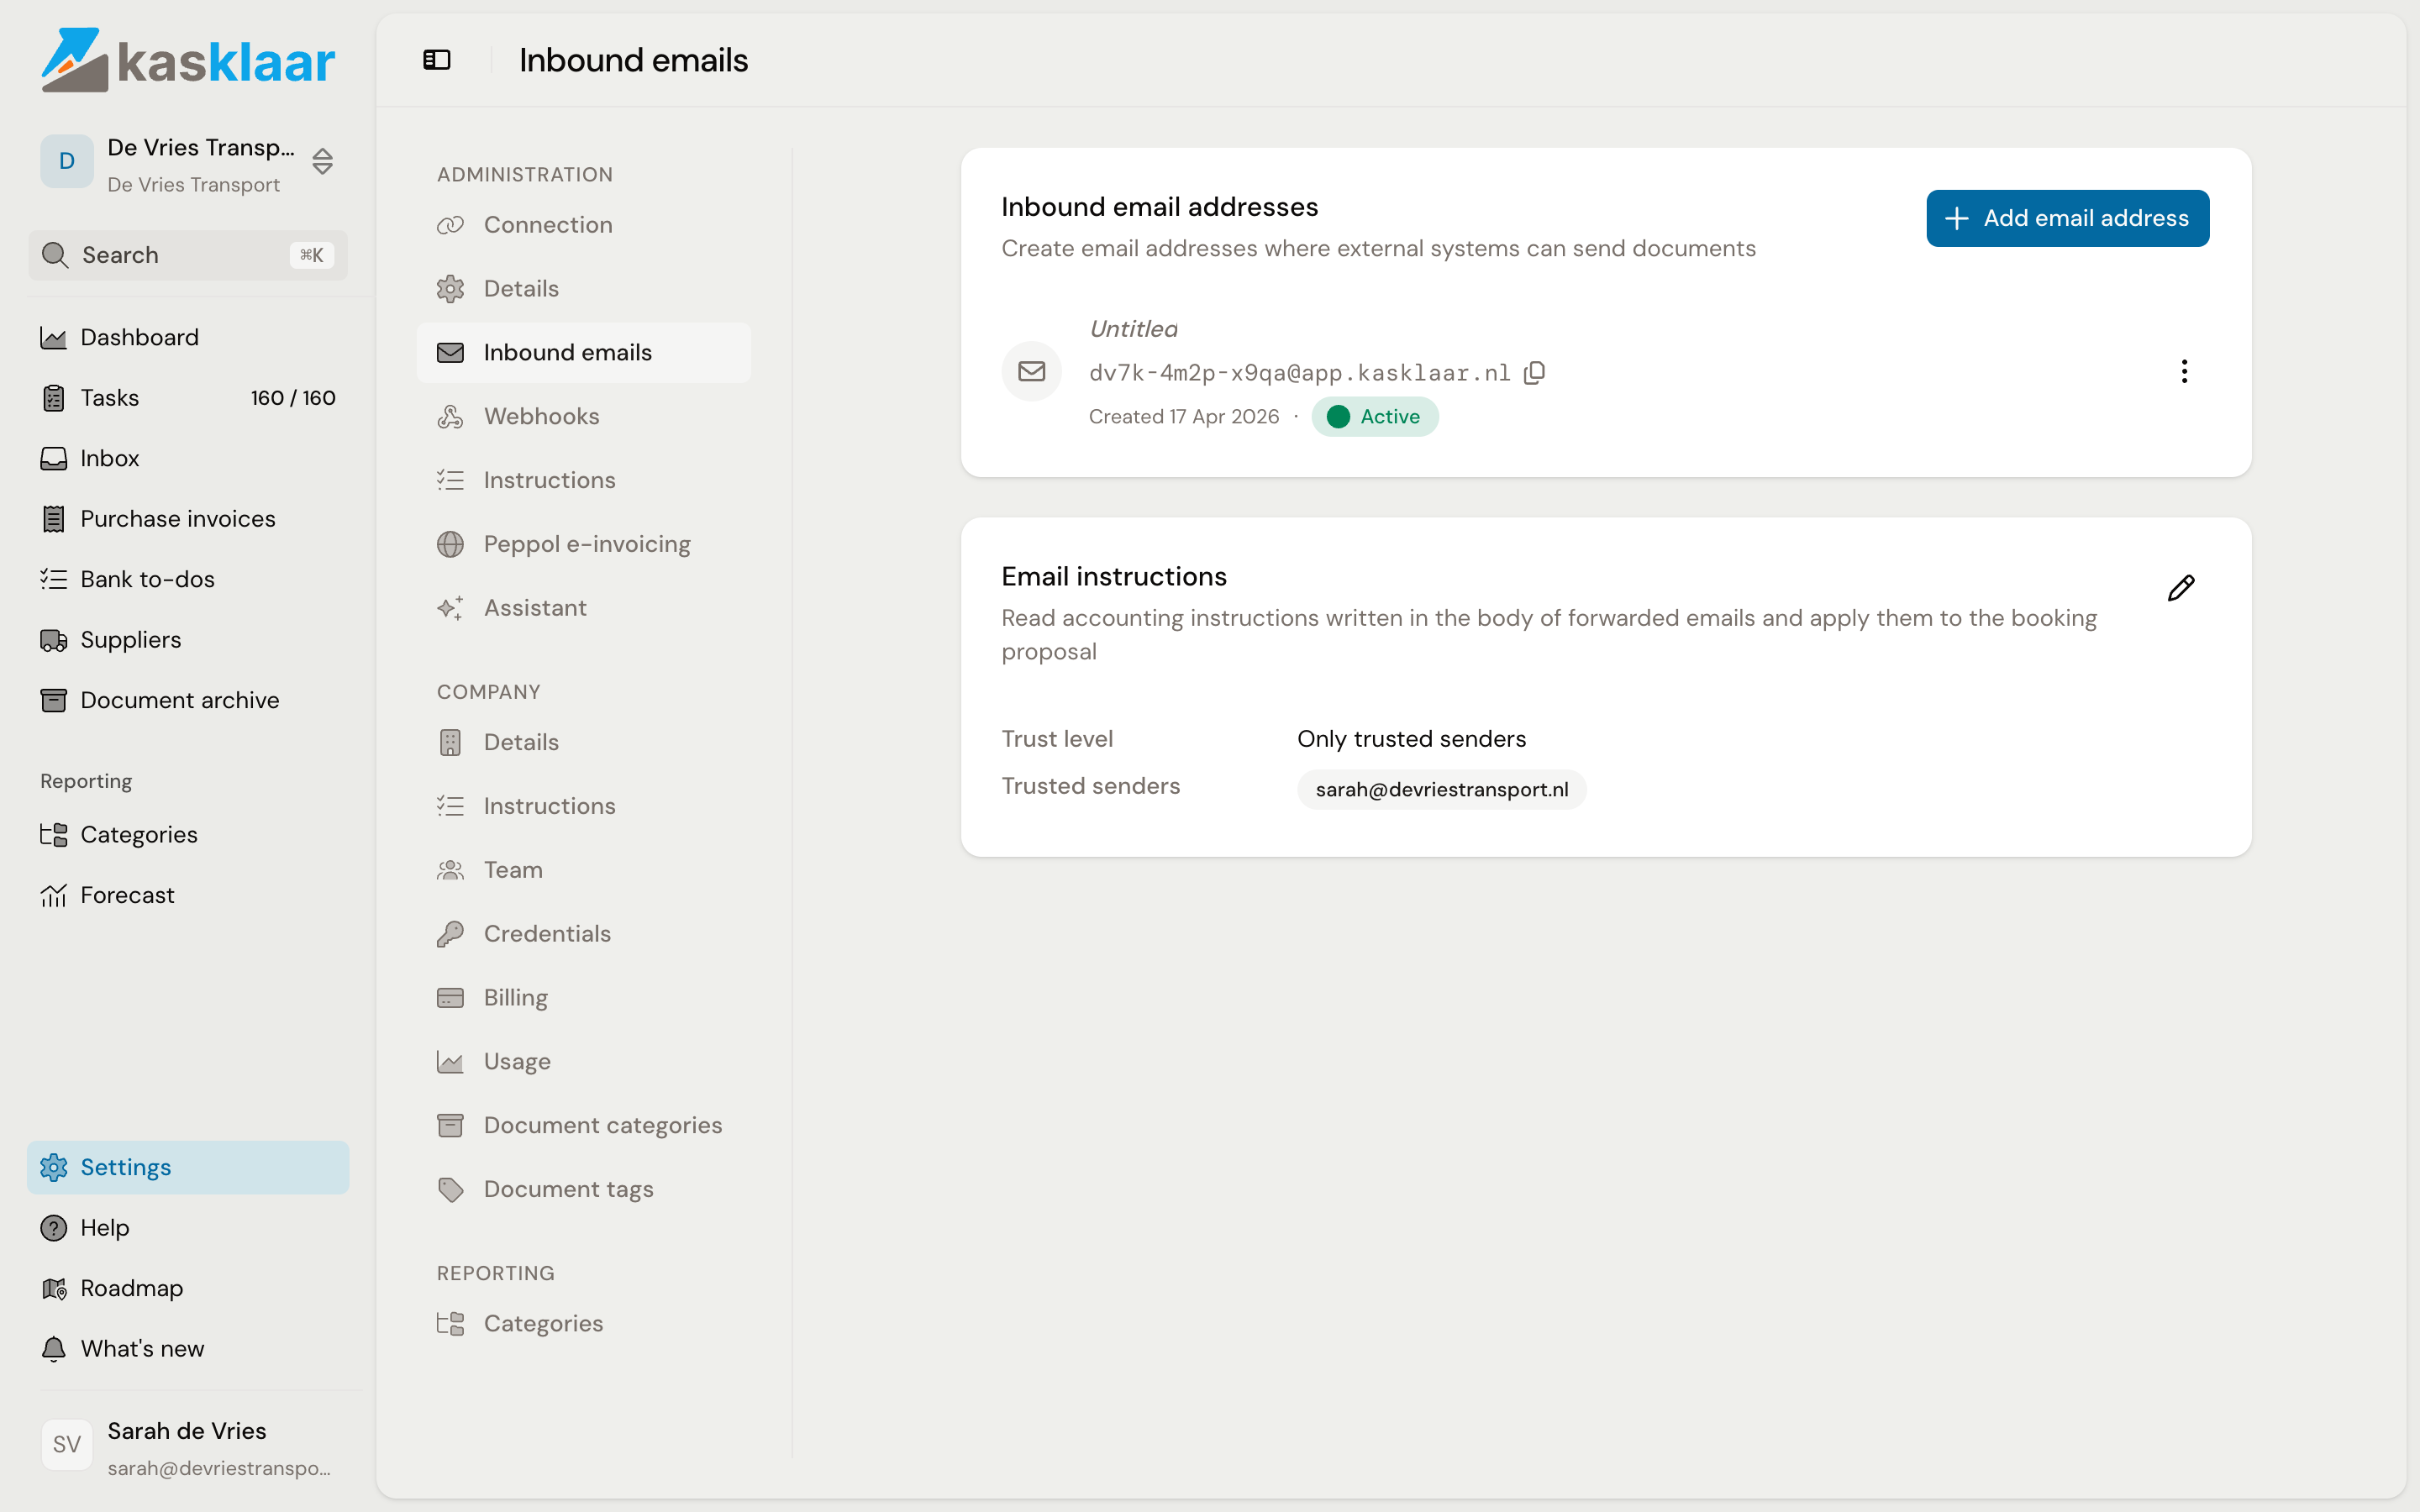Open Document tags settings
Screen dimensions: 2420x1512
pos(584,1189)
